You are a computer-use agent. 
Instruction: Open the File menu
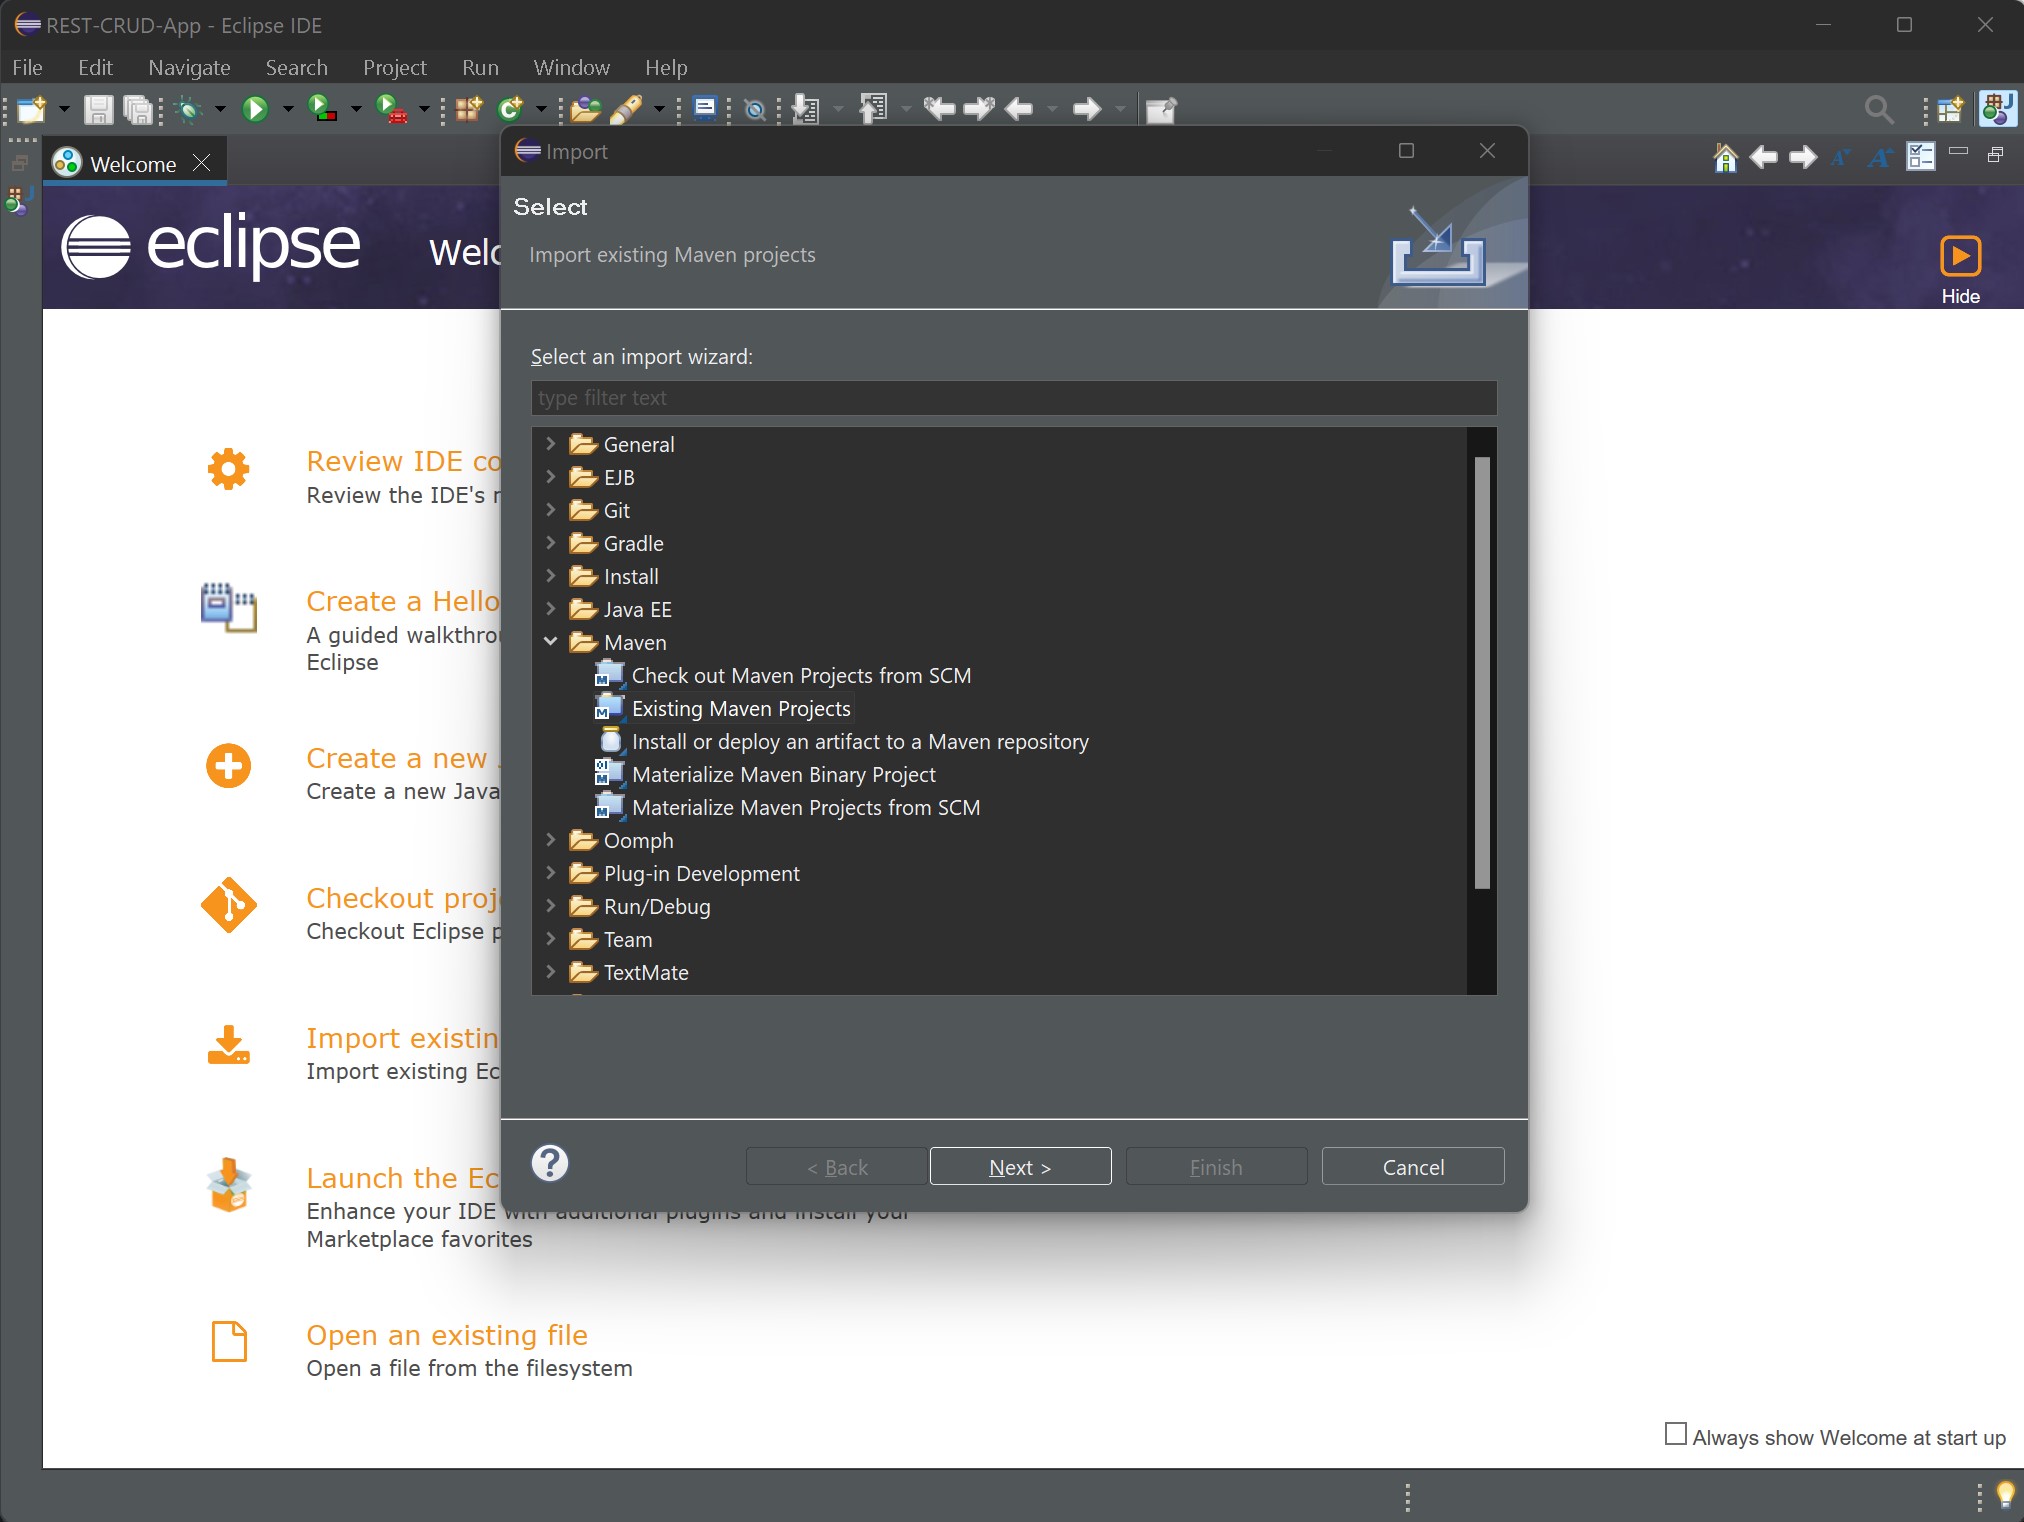tap(27, 67)
